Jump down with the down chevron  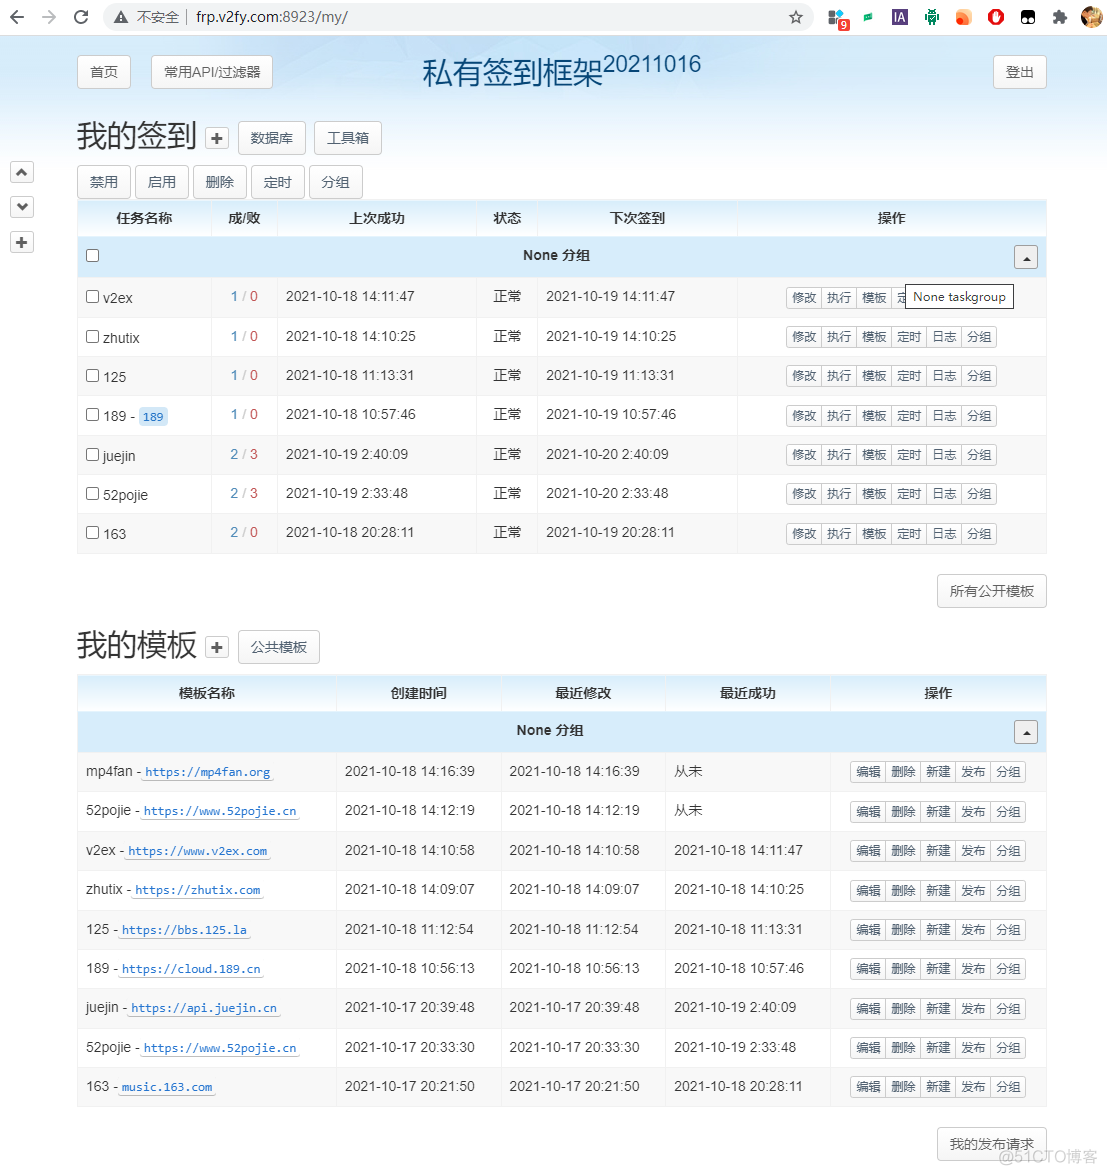click(x=22, y=207)
